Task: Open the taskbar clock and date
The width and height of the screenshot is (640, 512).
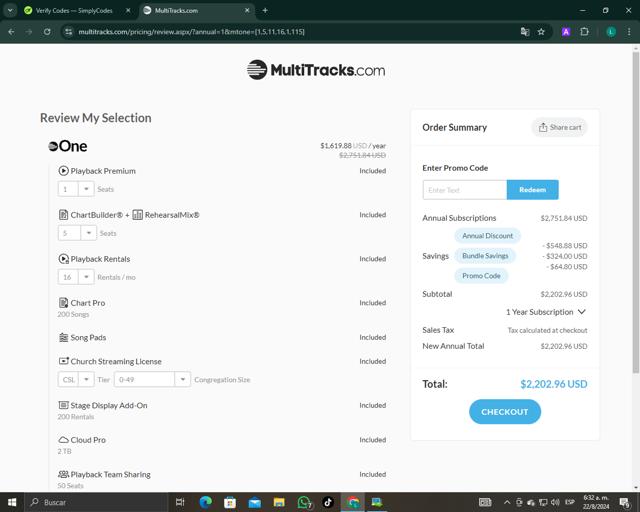Action: pyautogui.click(x=596, y=502)
